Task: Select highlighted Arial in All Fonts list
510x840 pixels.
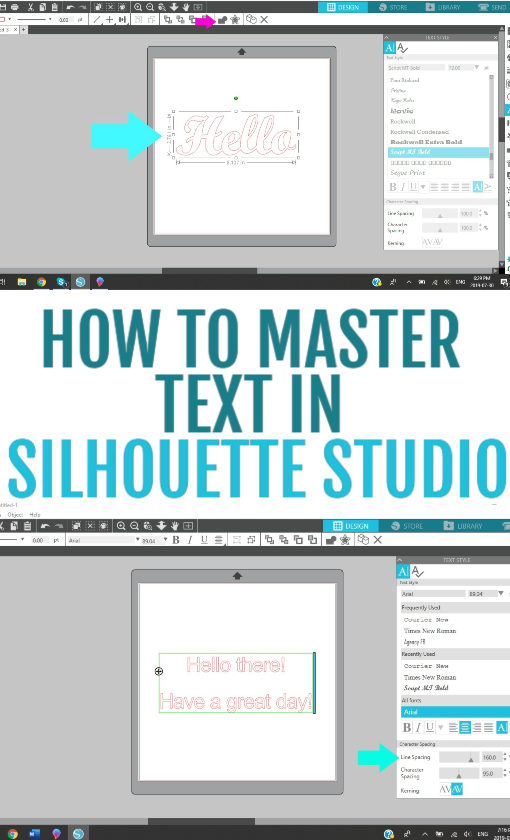Action: [x=455, y=712]
